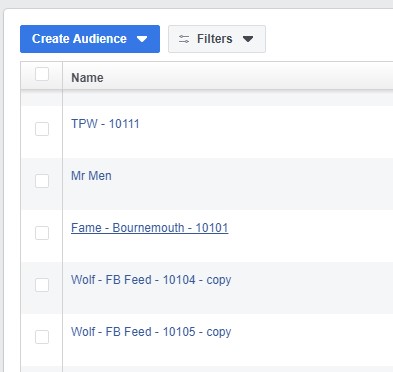Screen dimensions: 393x372
Task: Expand the Filters dropdown arrow
Action: pyautogui.click(x=248, y=39)
